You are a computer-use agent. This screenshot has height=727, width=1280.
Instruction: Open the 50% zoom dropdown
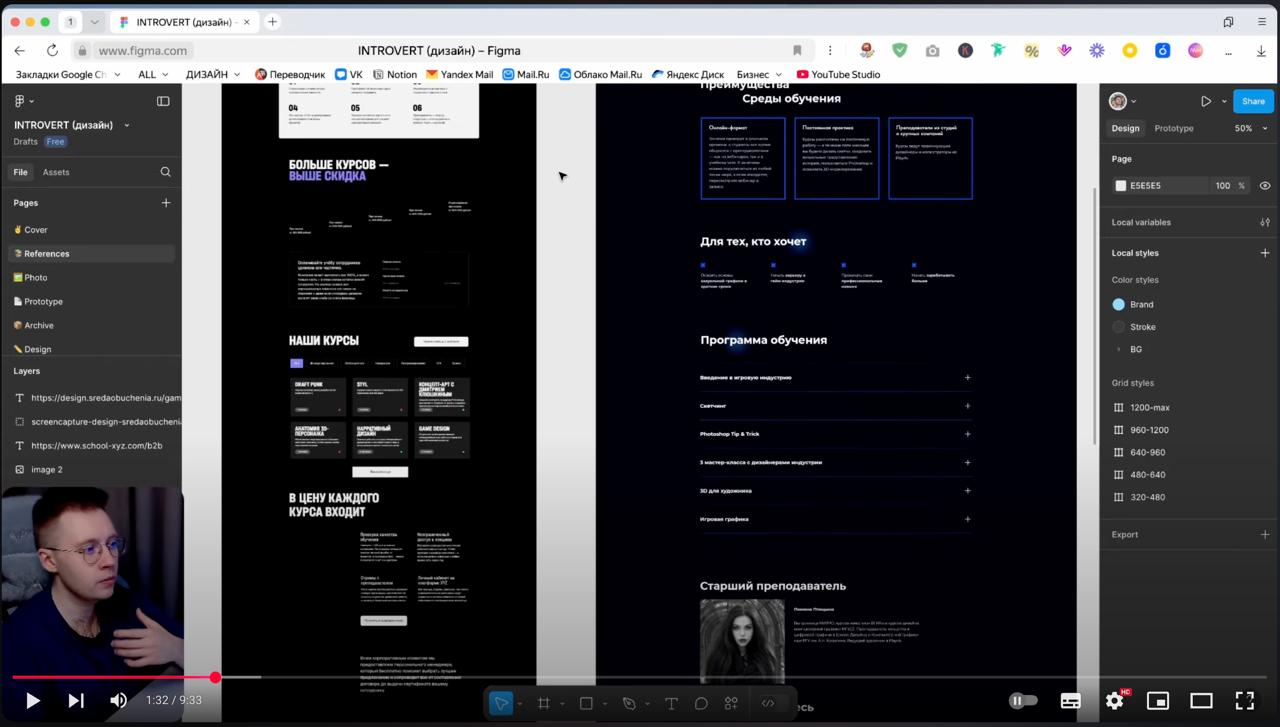1248,128
